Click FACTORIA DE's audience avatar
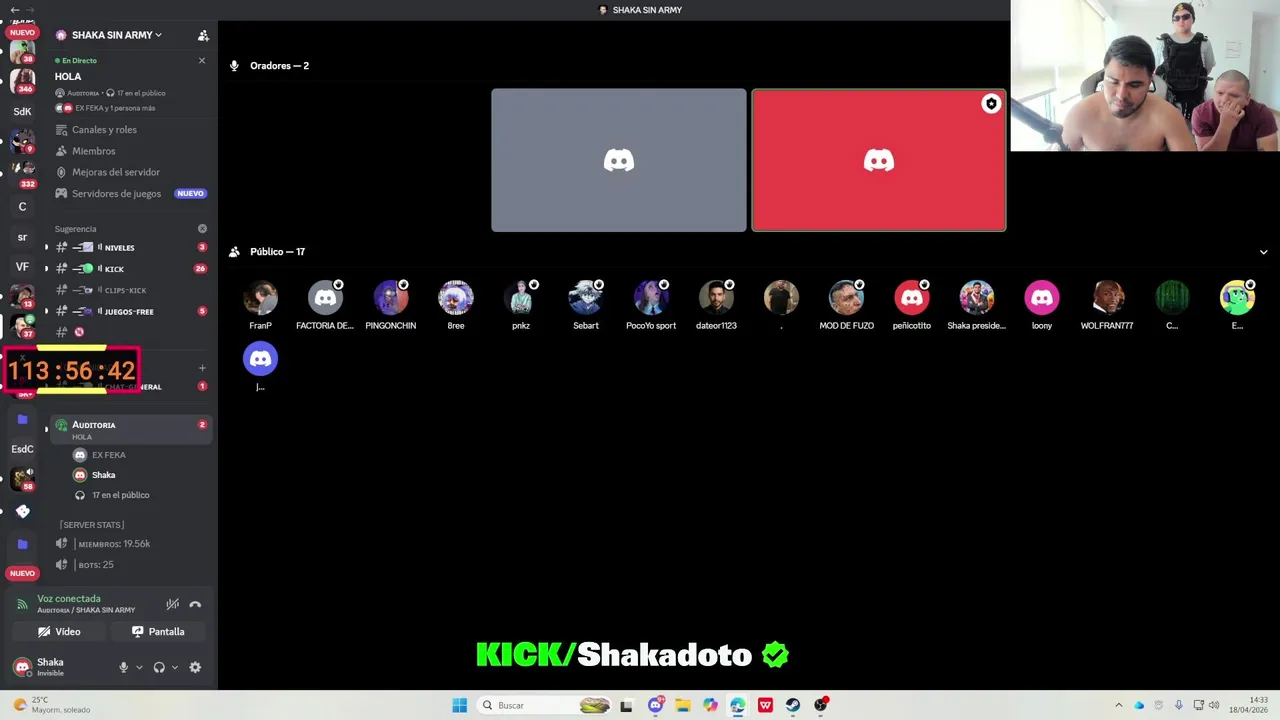Image resolution: width=1280 pixels, height=720 pixels. (x=325, y=298)
